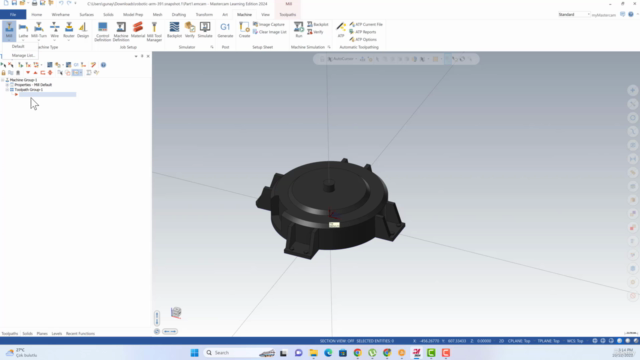Click the ATP icon

[x=341, y=31]
